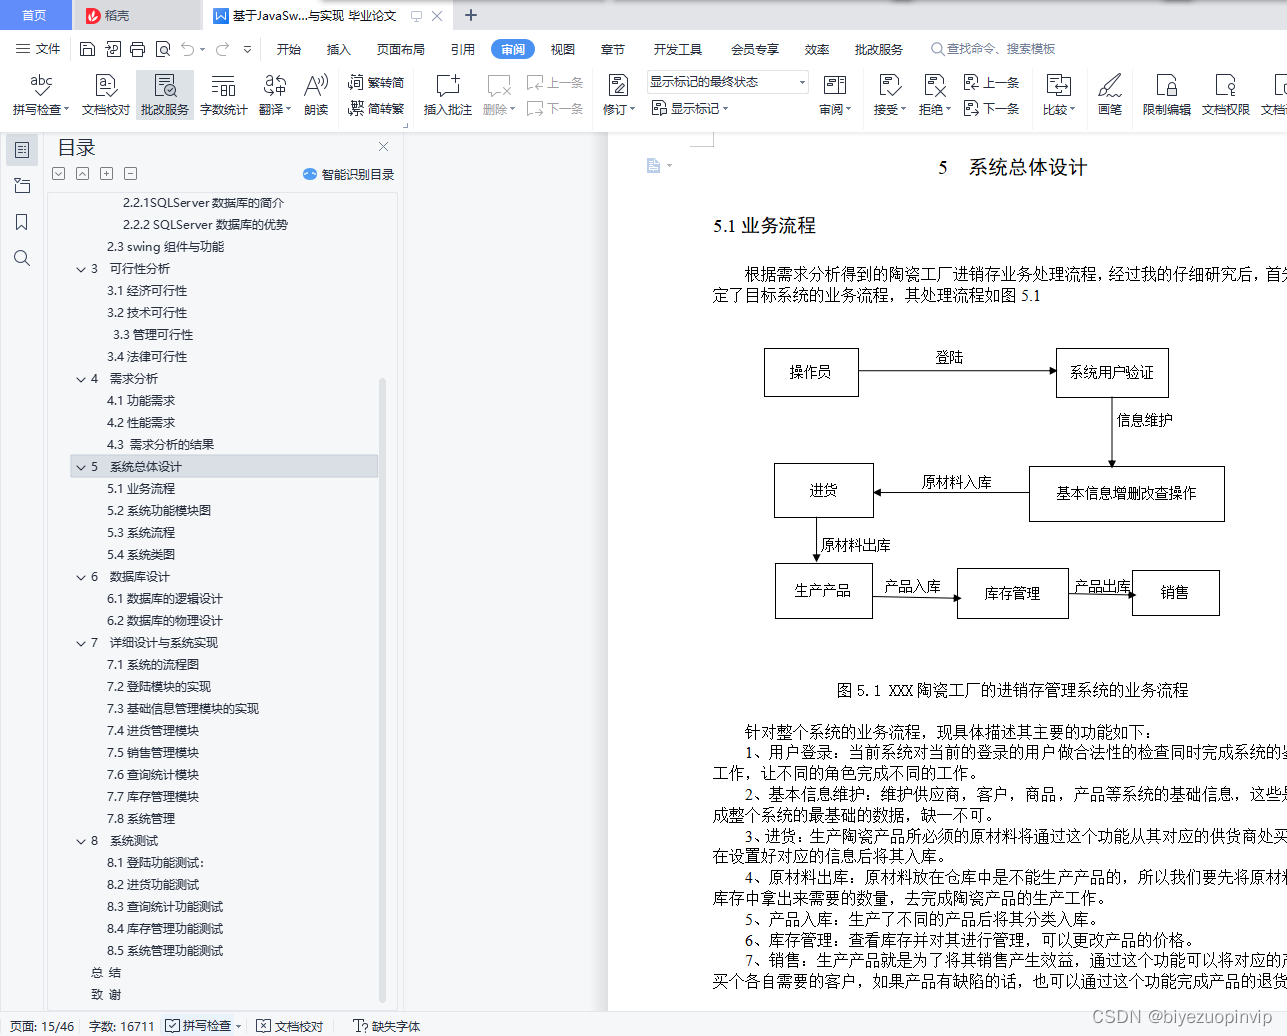The height and width of the screenshot is (1036, 1287).
Task: Open a new document tab with plus
Action: [471, 15]
